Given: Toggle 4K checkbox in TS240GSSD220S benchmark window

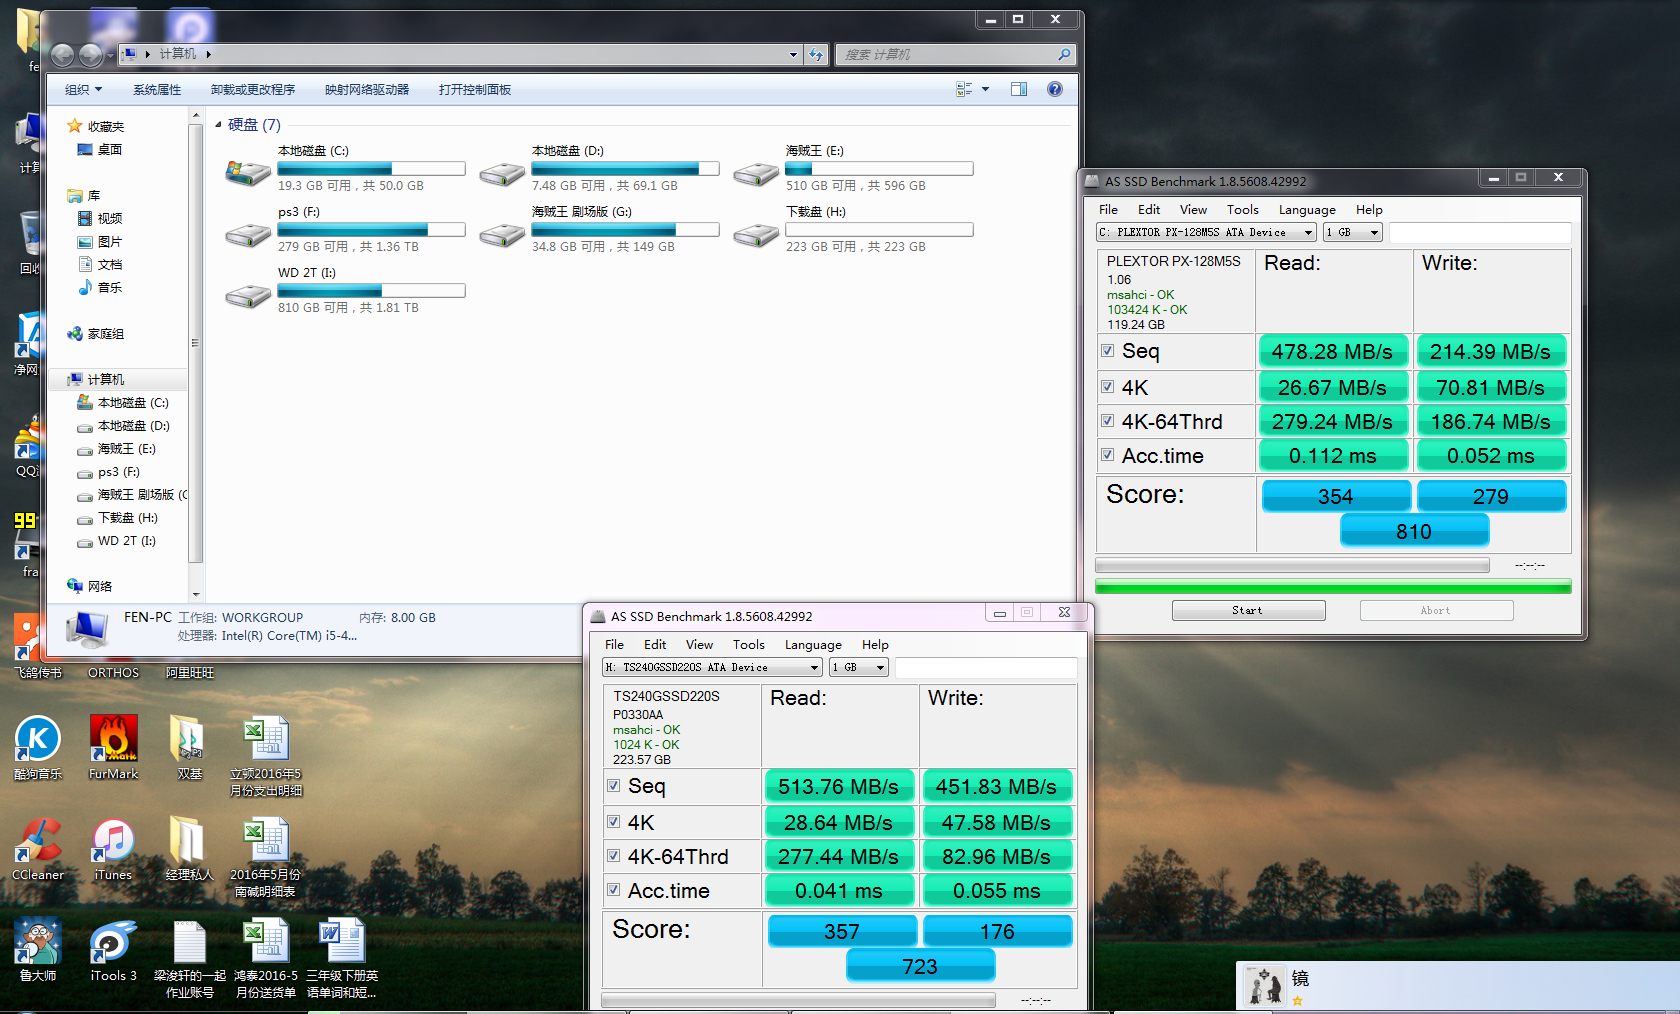Looking at the screenshot, I should 613,822.
